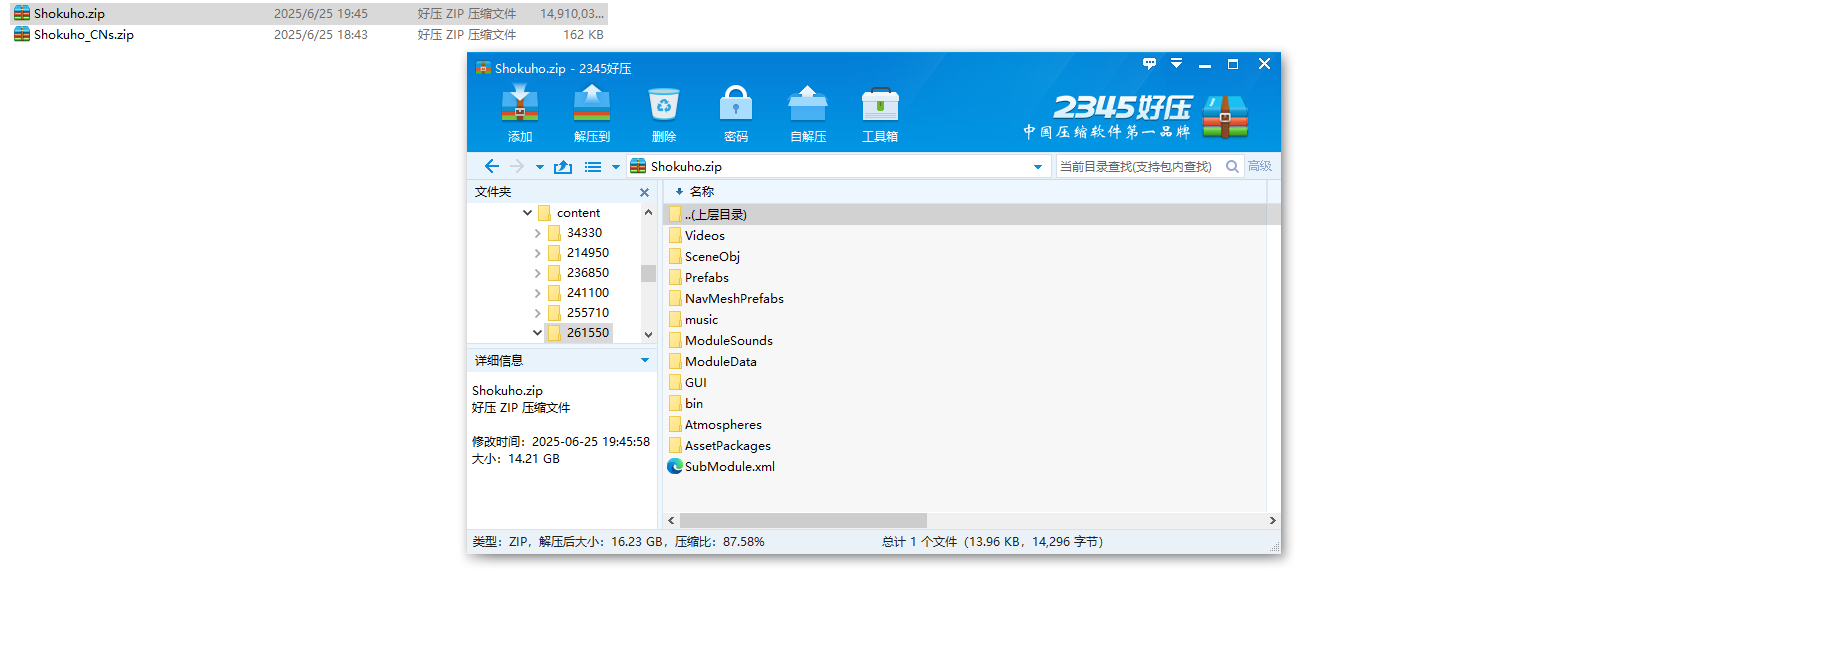Select the AssetPackages folder

(728, 446)
